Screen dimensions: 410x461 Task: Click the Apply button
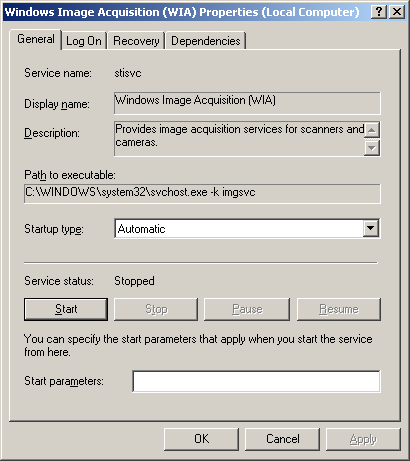click(x=363, y=439)
